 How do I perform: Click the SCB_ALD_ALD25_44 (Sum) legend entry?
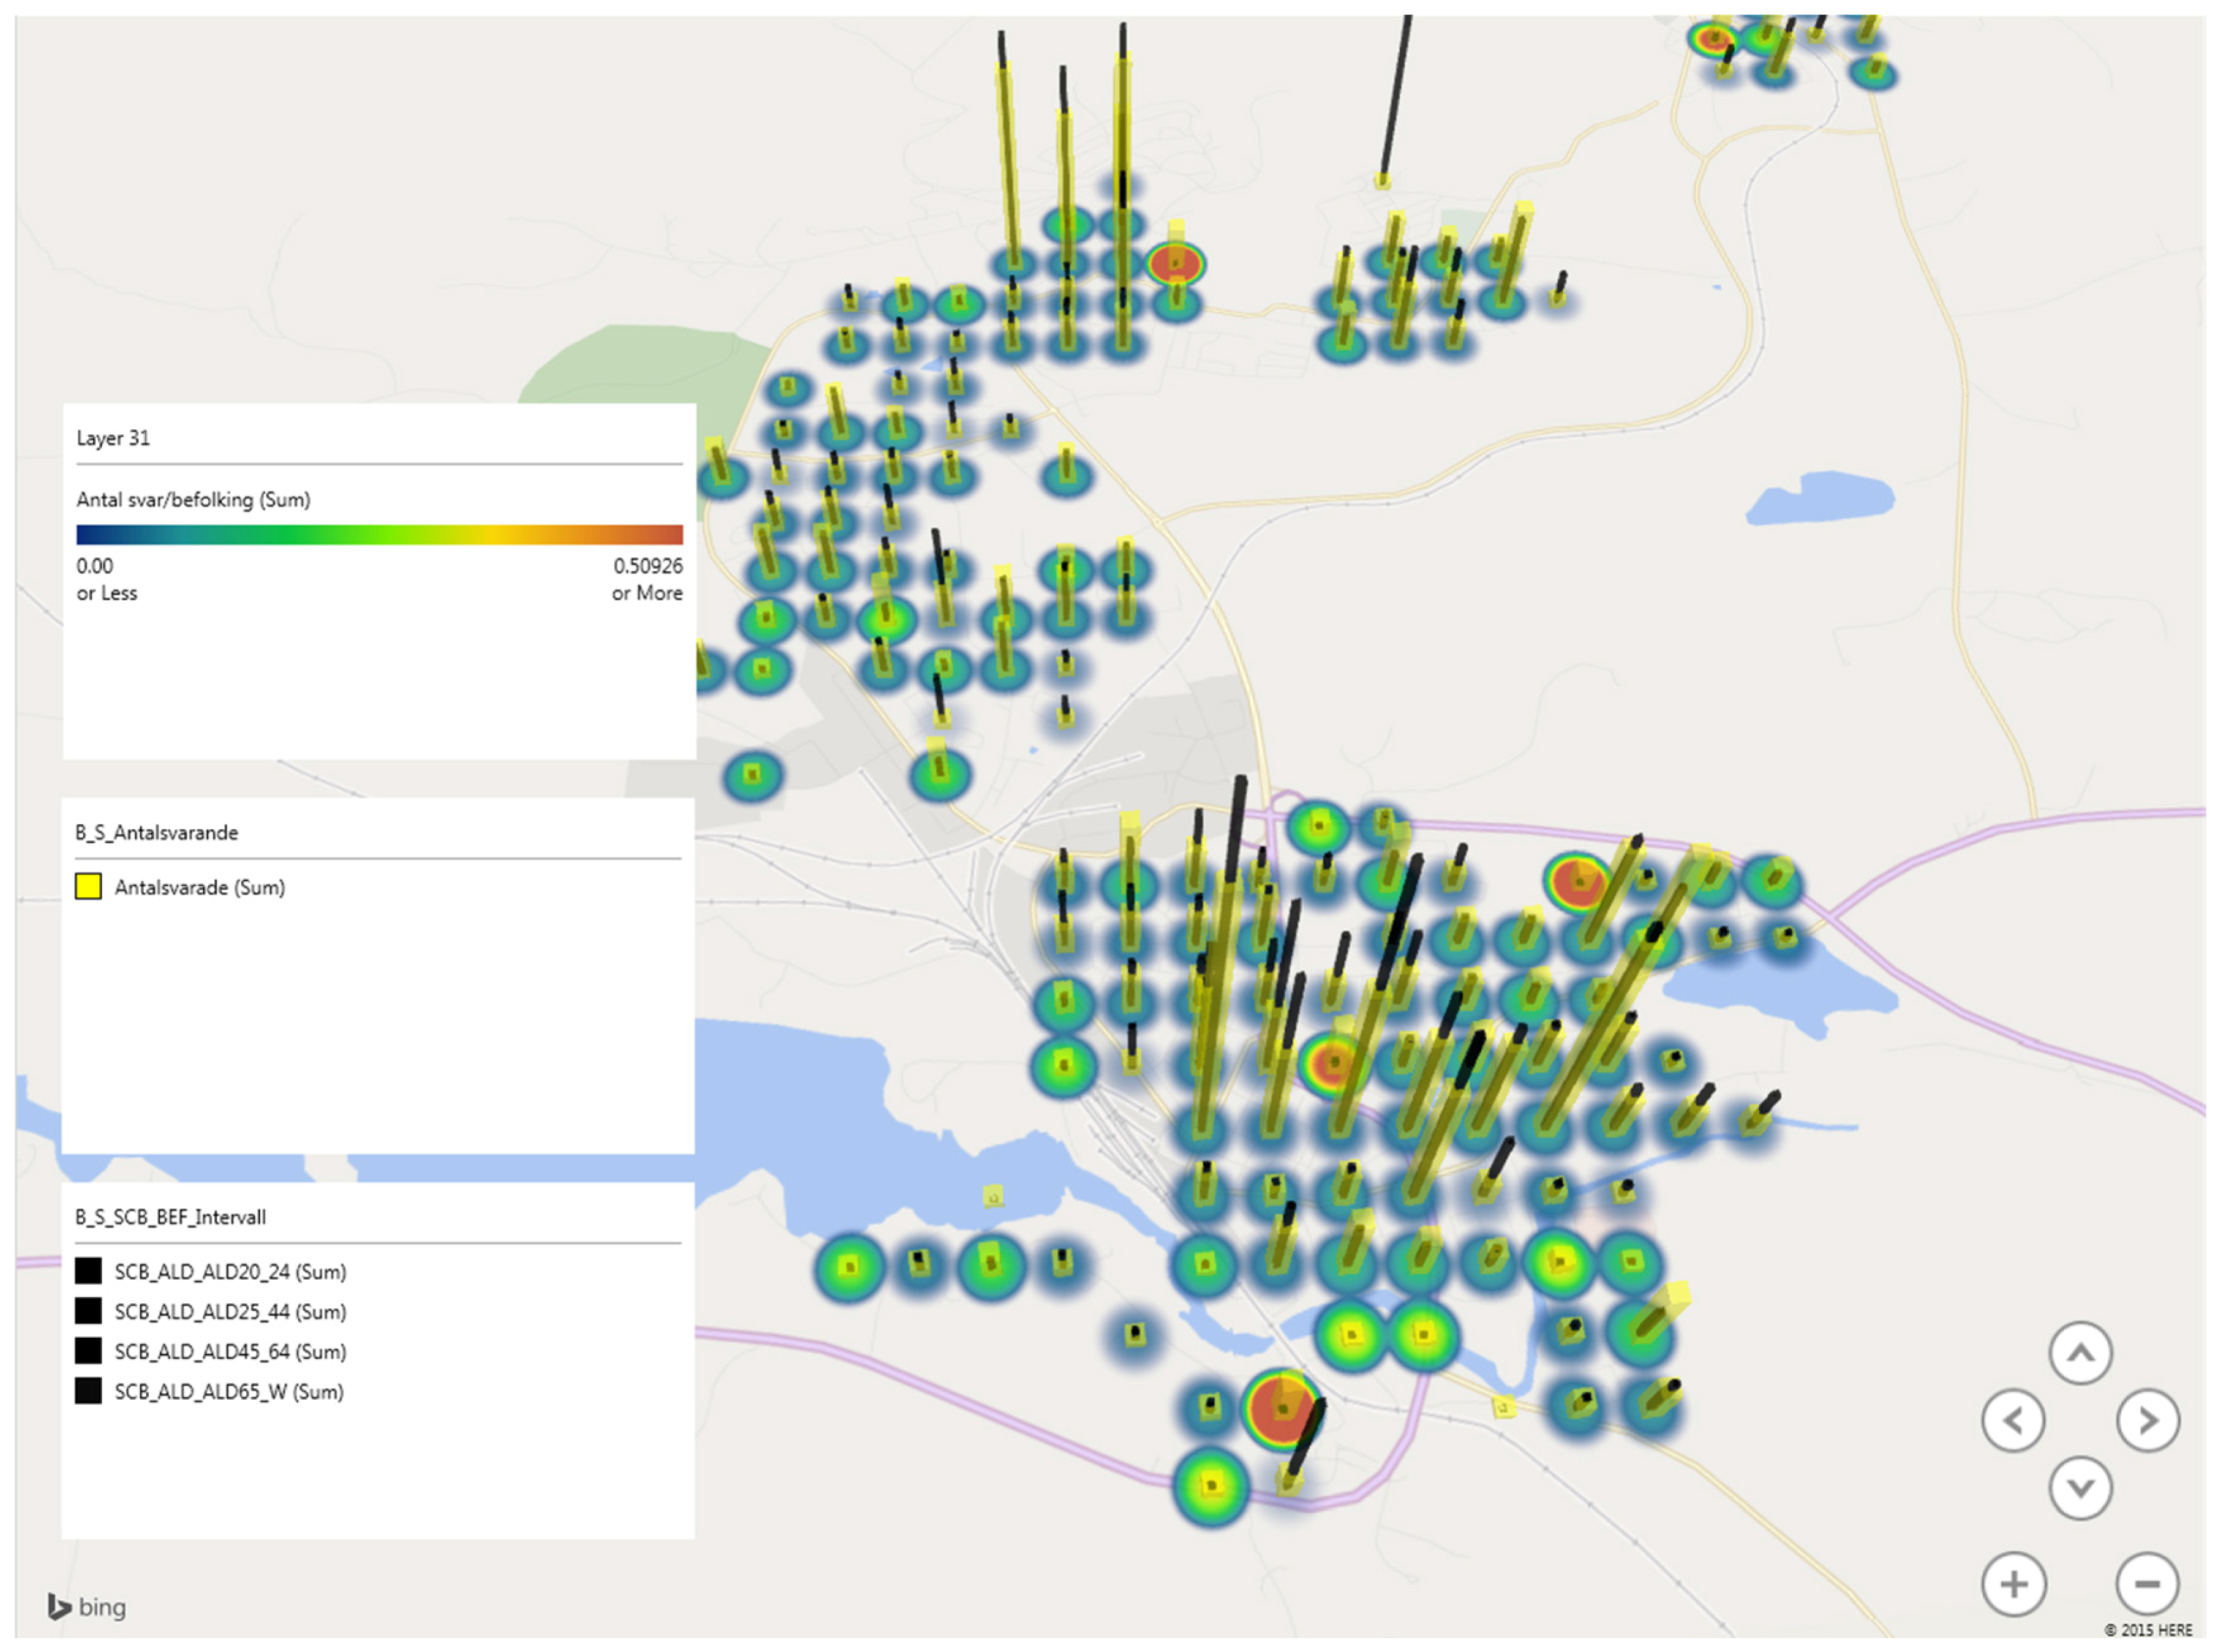point(230,1311)
